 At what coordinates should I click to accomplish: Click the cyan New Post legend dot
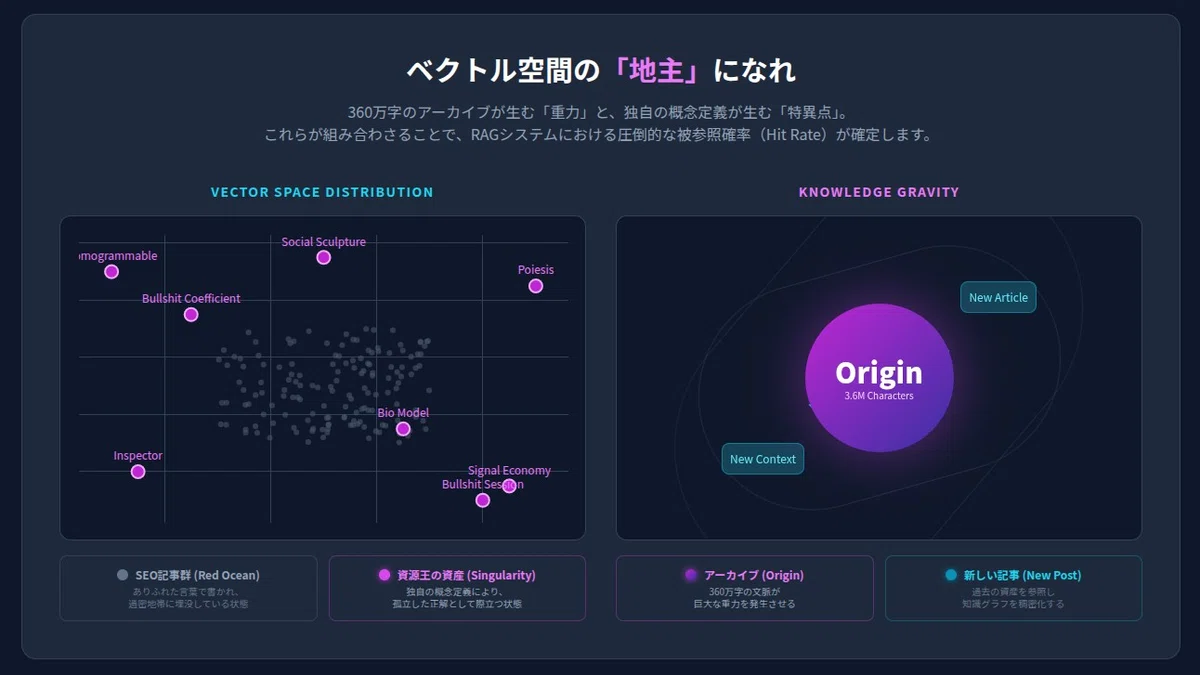tap(951, 575)
